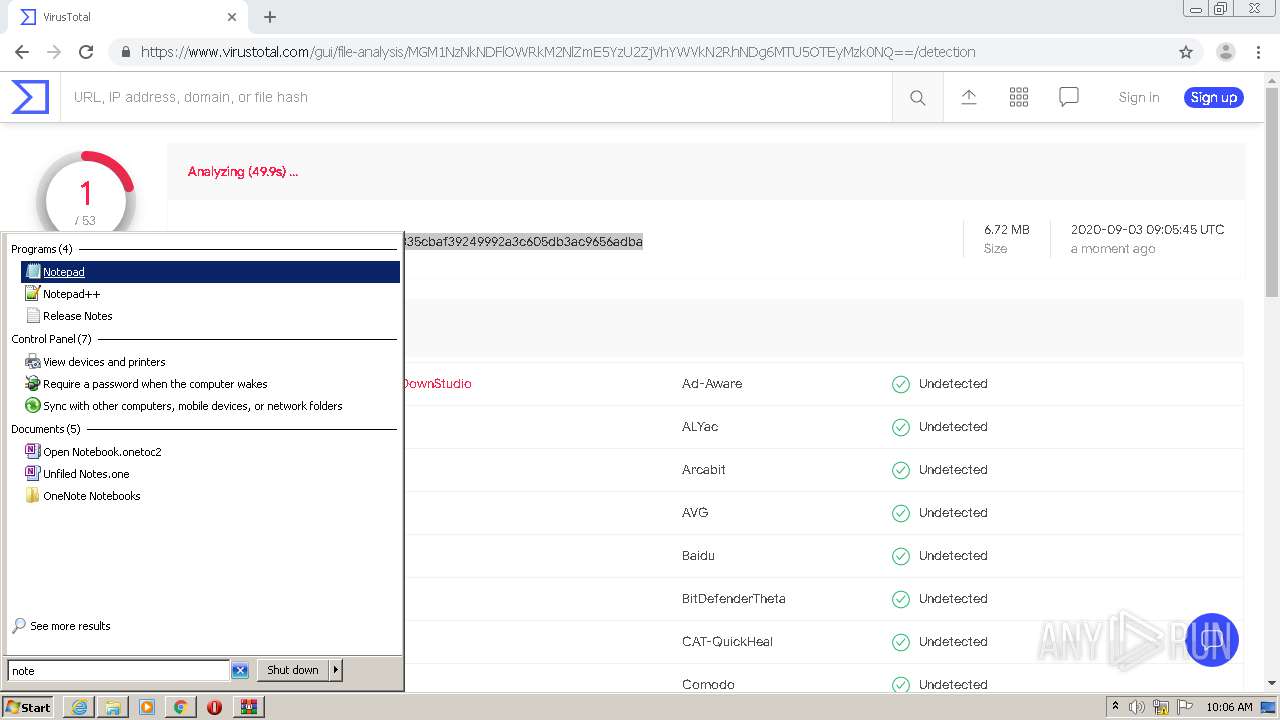The width and height of the screenshot is (1280, 720).
Task: Go forward in Chrome
Action: 54,52
